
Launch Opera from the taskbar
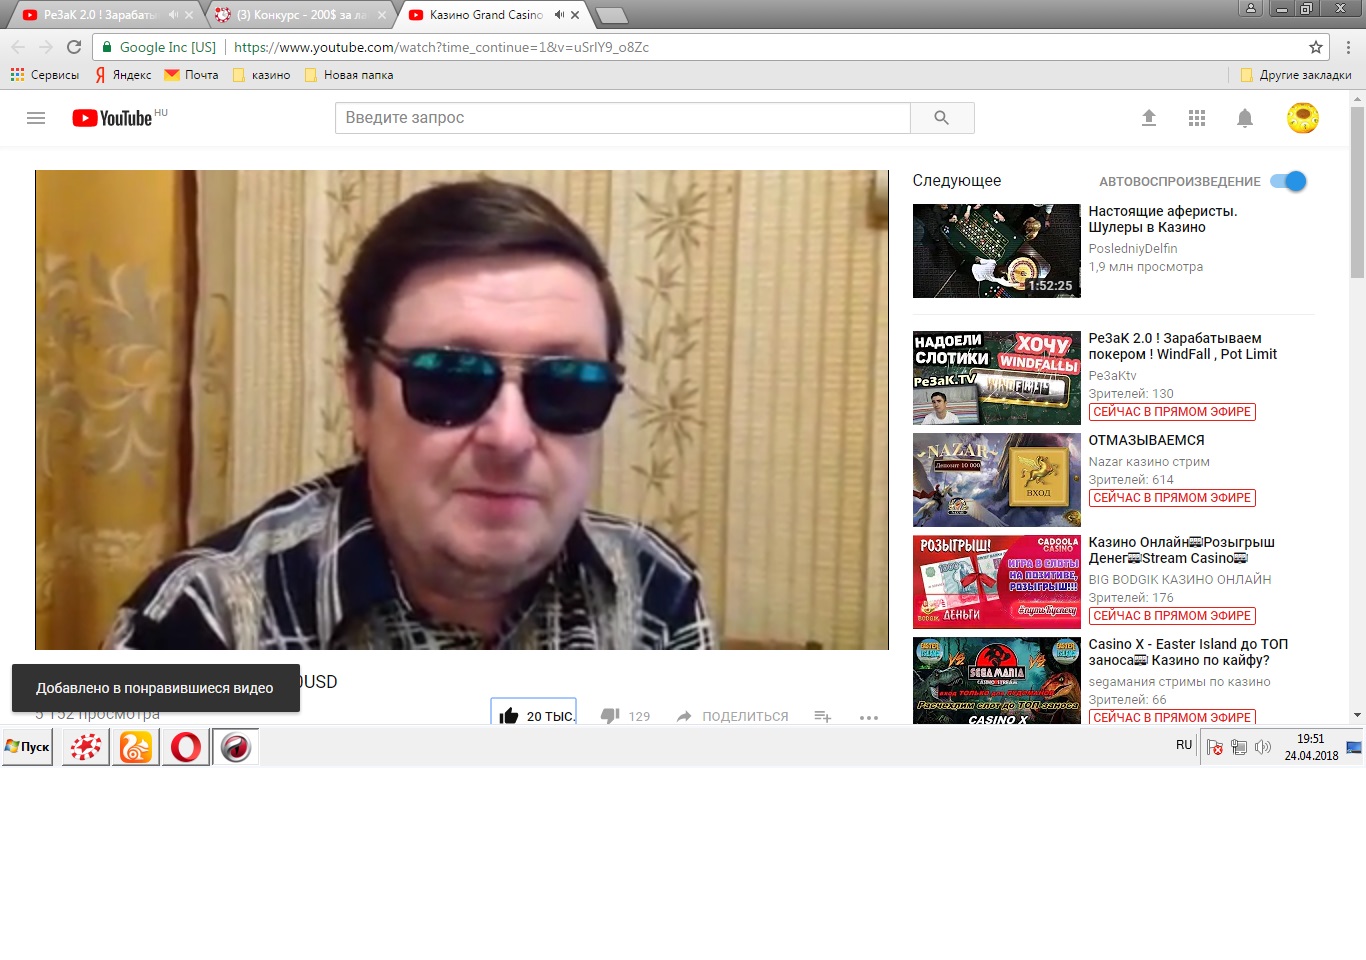pos(186,747)
